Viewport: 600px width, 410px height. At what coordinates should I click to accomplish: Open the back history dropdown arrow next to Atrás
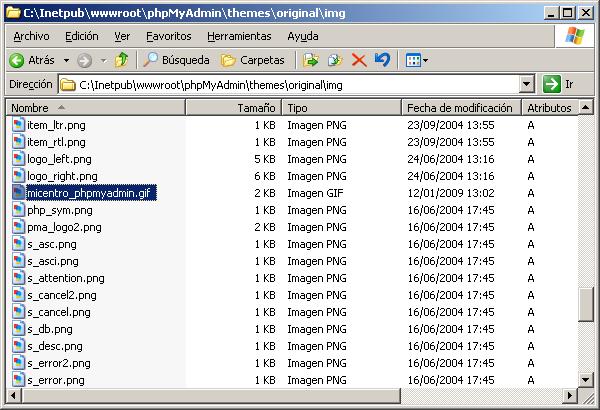tap(66, 60)
